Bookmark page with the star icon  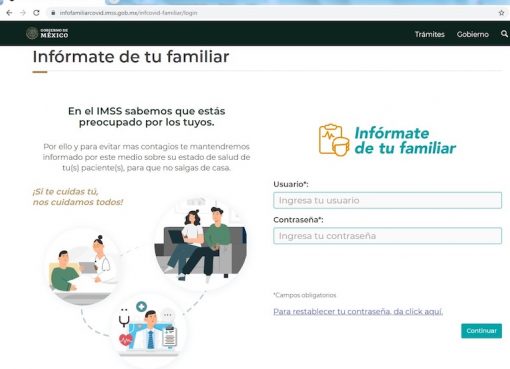click(501, 13)
